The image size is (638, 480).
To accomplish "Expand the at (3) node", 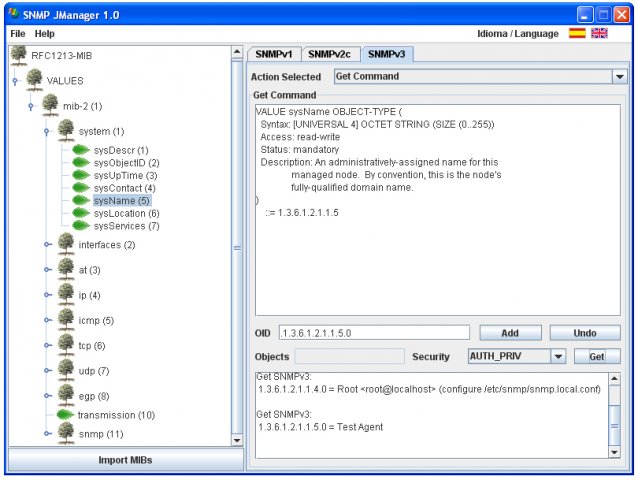I will point(48,270).
